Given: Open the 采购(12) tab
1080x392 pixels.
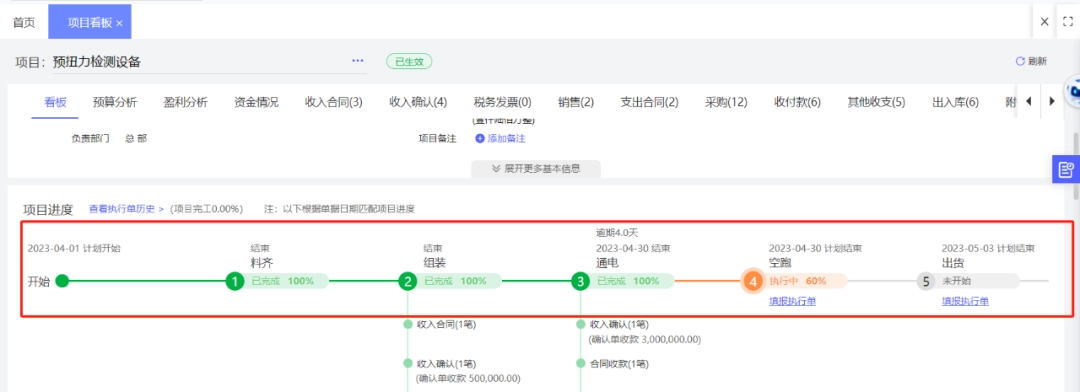Looking at the screenshot, I should pos(726,102).
